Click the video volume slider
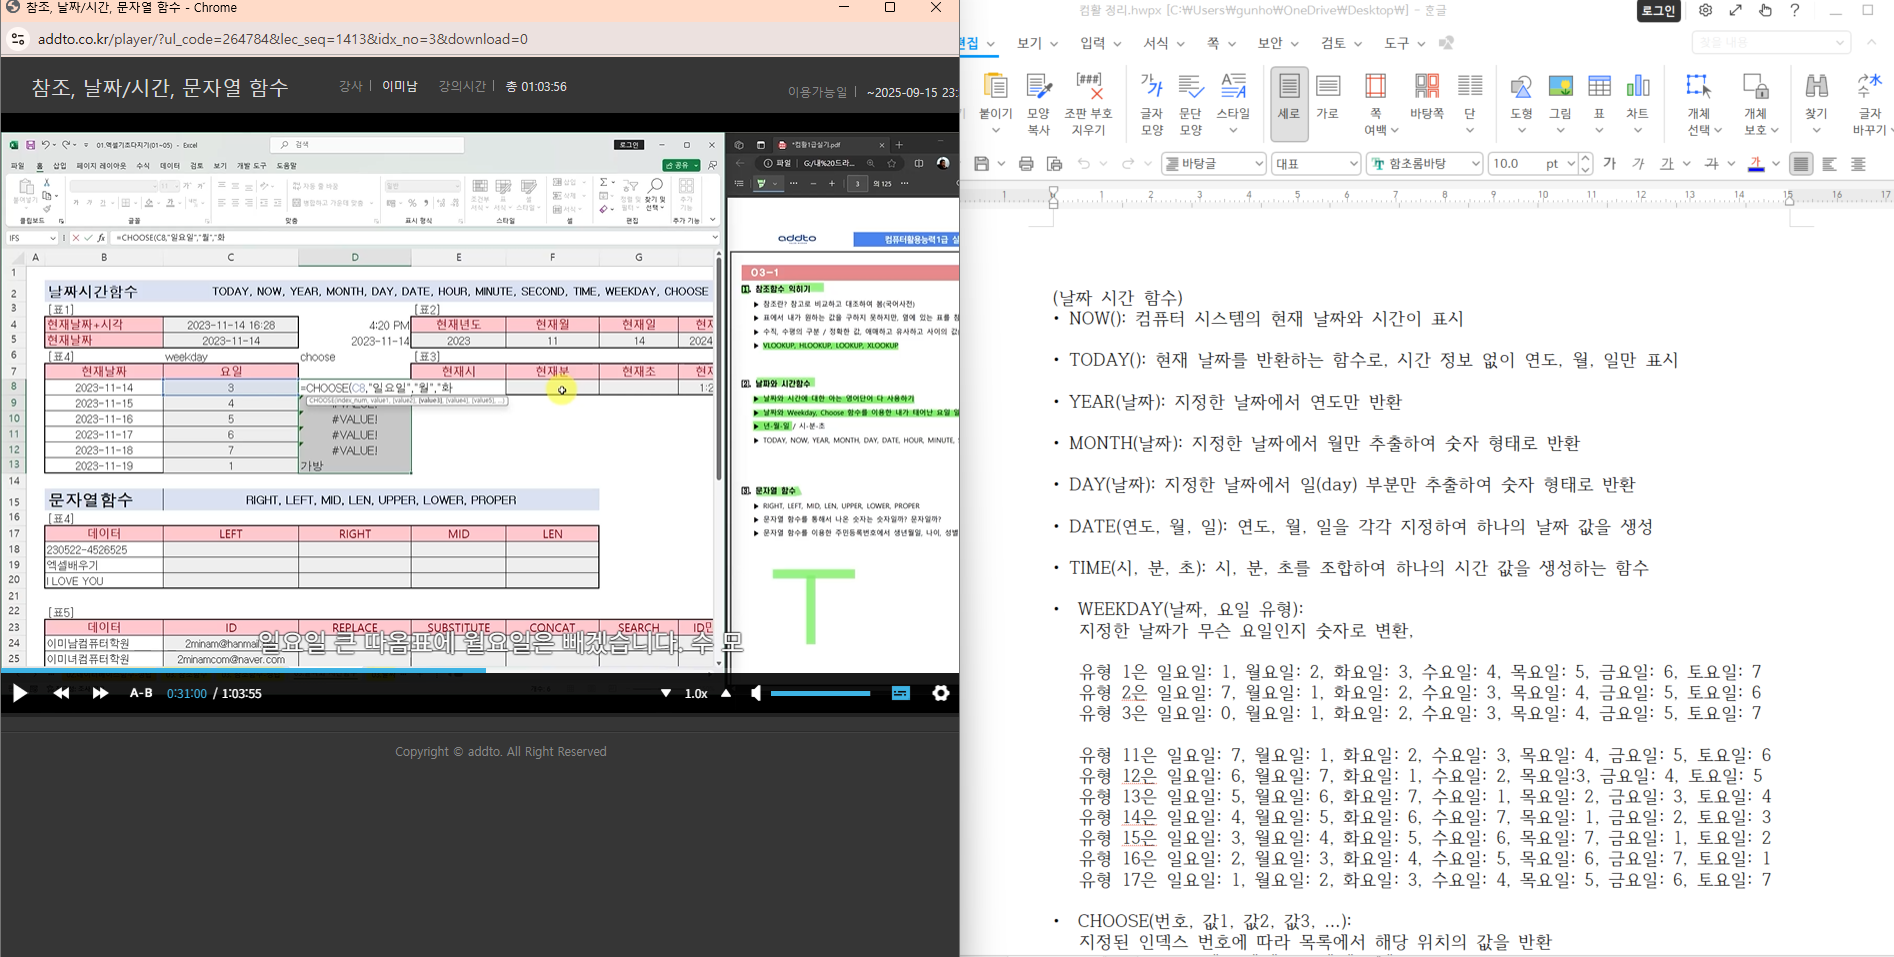Screen dimensions: 1894x957 820,693
